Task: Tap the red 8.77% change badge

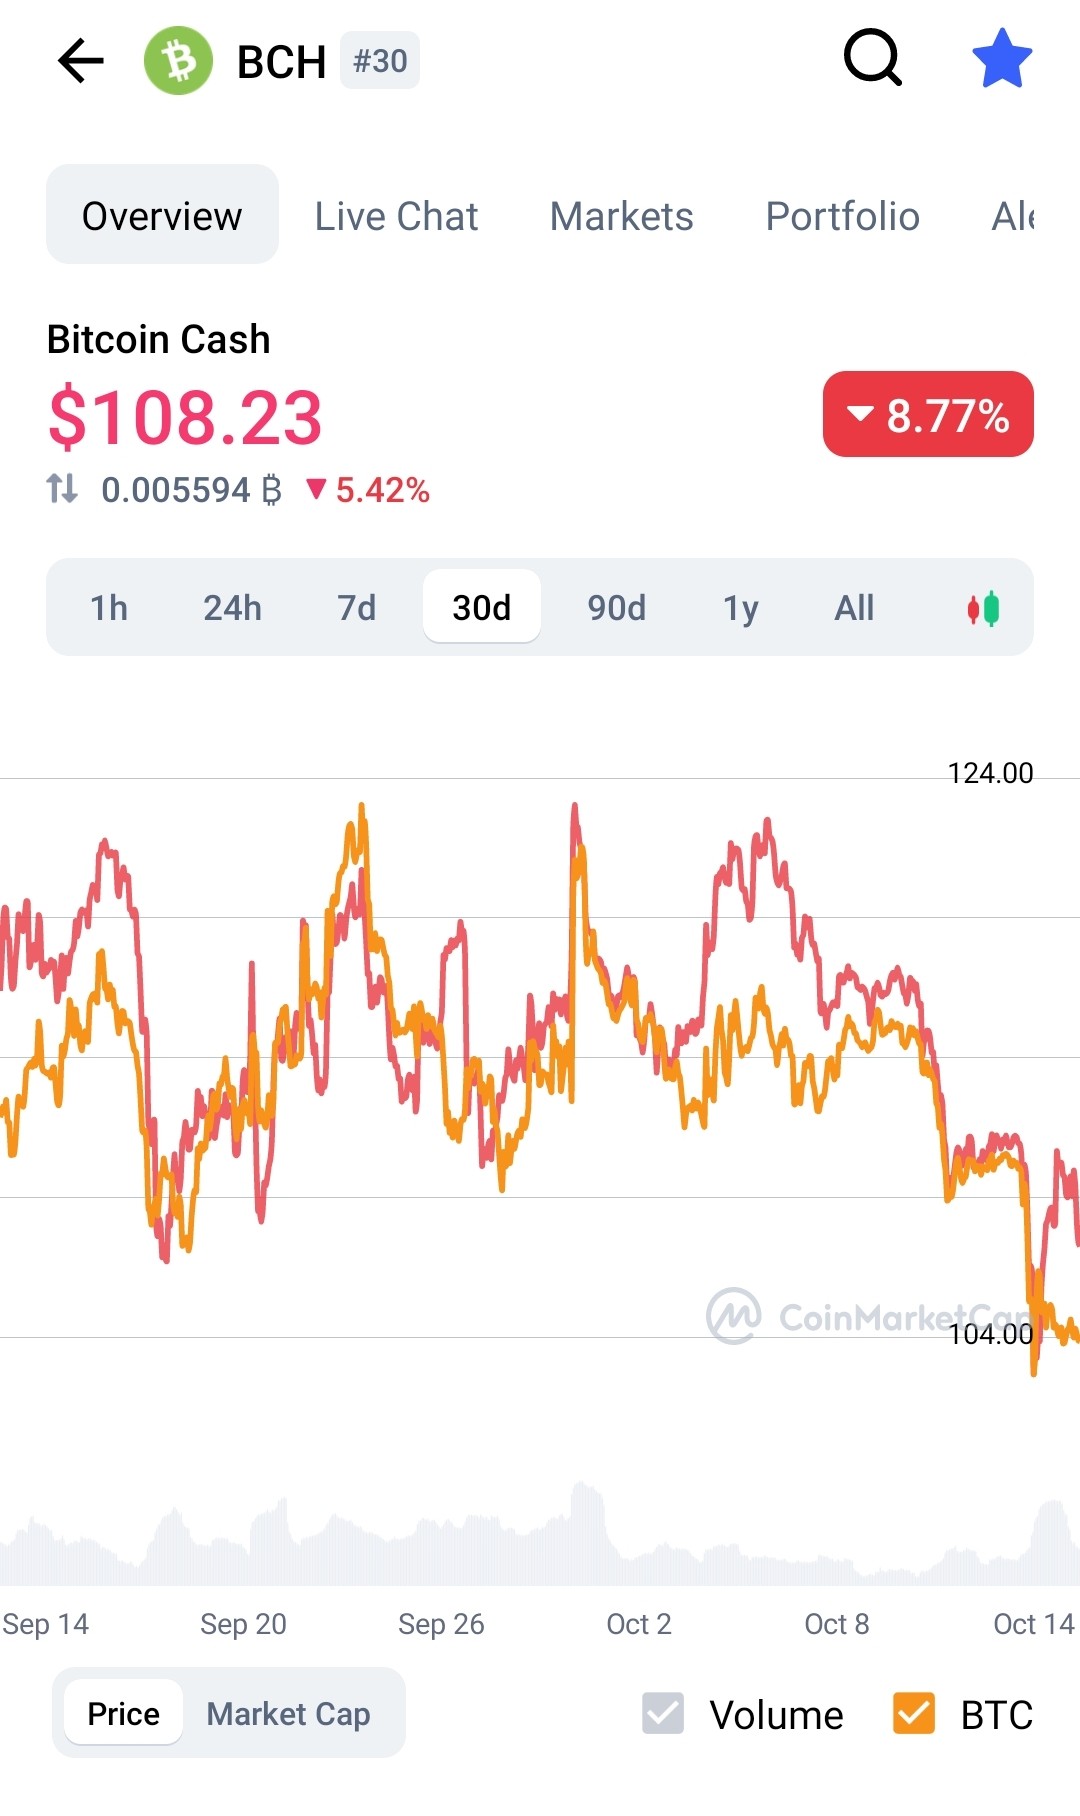Action: click(928, 414)
